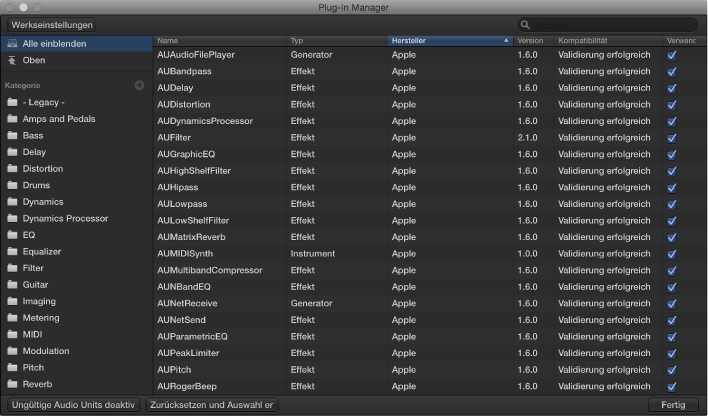Click the Suchen search field
The height and width of the screenshot is (416, 708).
click(x=608, y=25)
